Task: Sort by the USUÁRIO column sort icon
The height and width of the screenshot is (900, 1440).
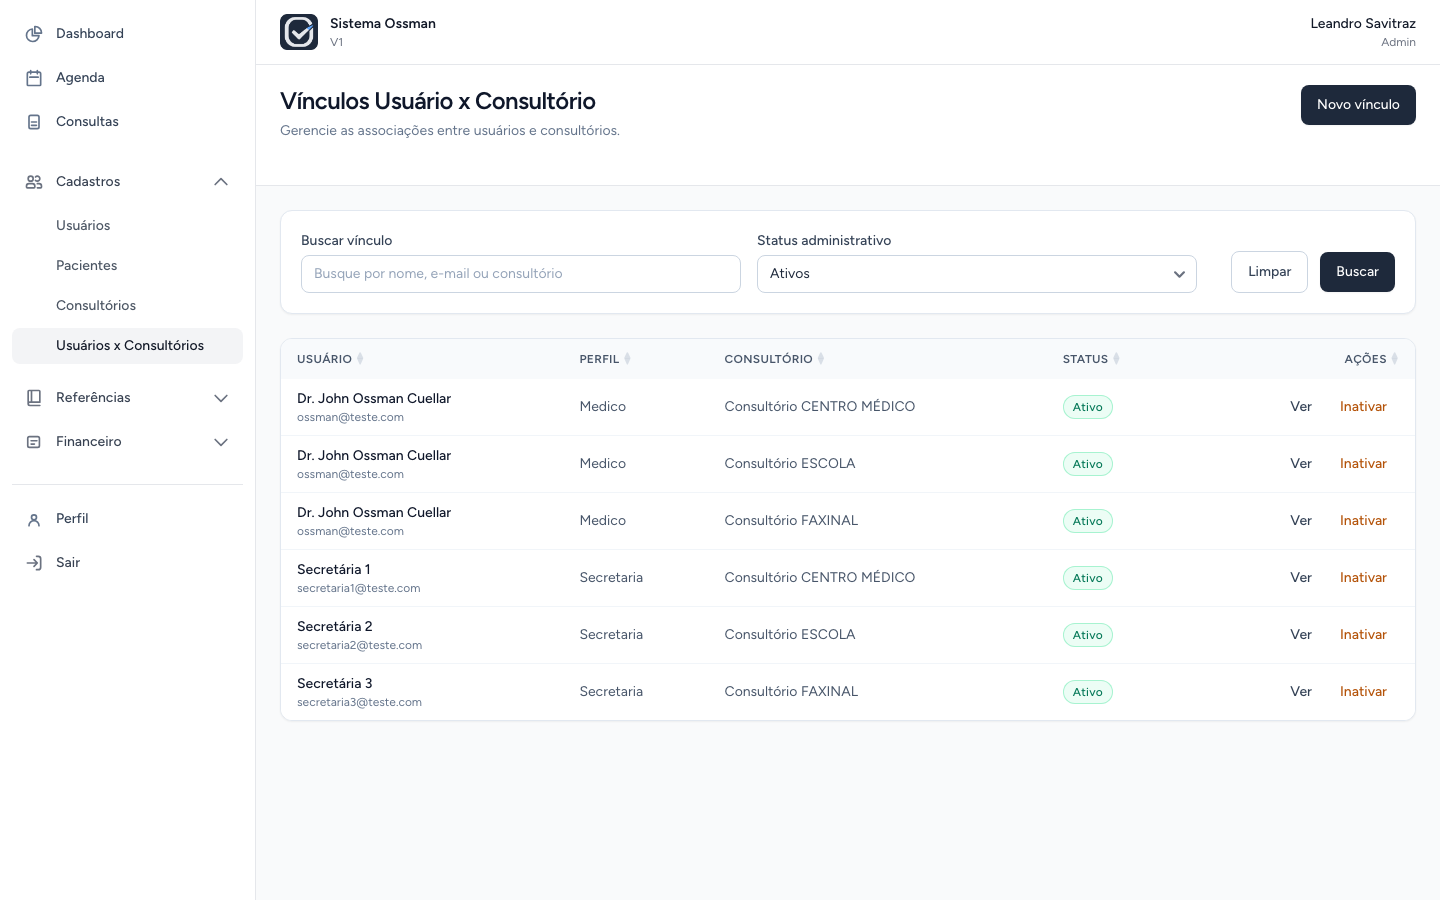Action: pyautogui.click(x=360, y=359)
